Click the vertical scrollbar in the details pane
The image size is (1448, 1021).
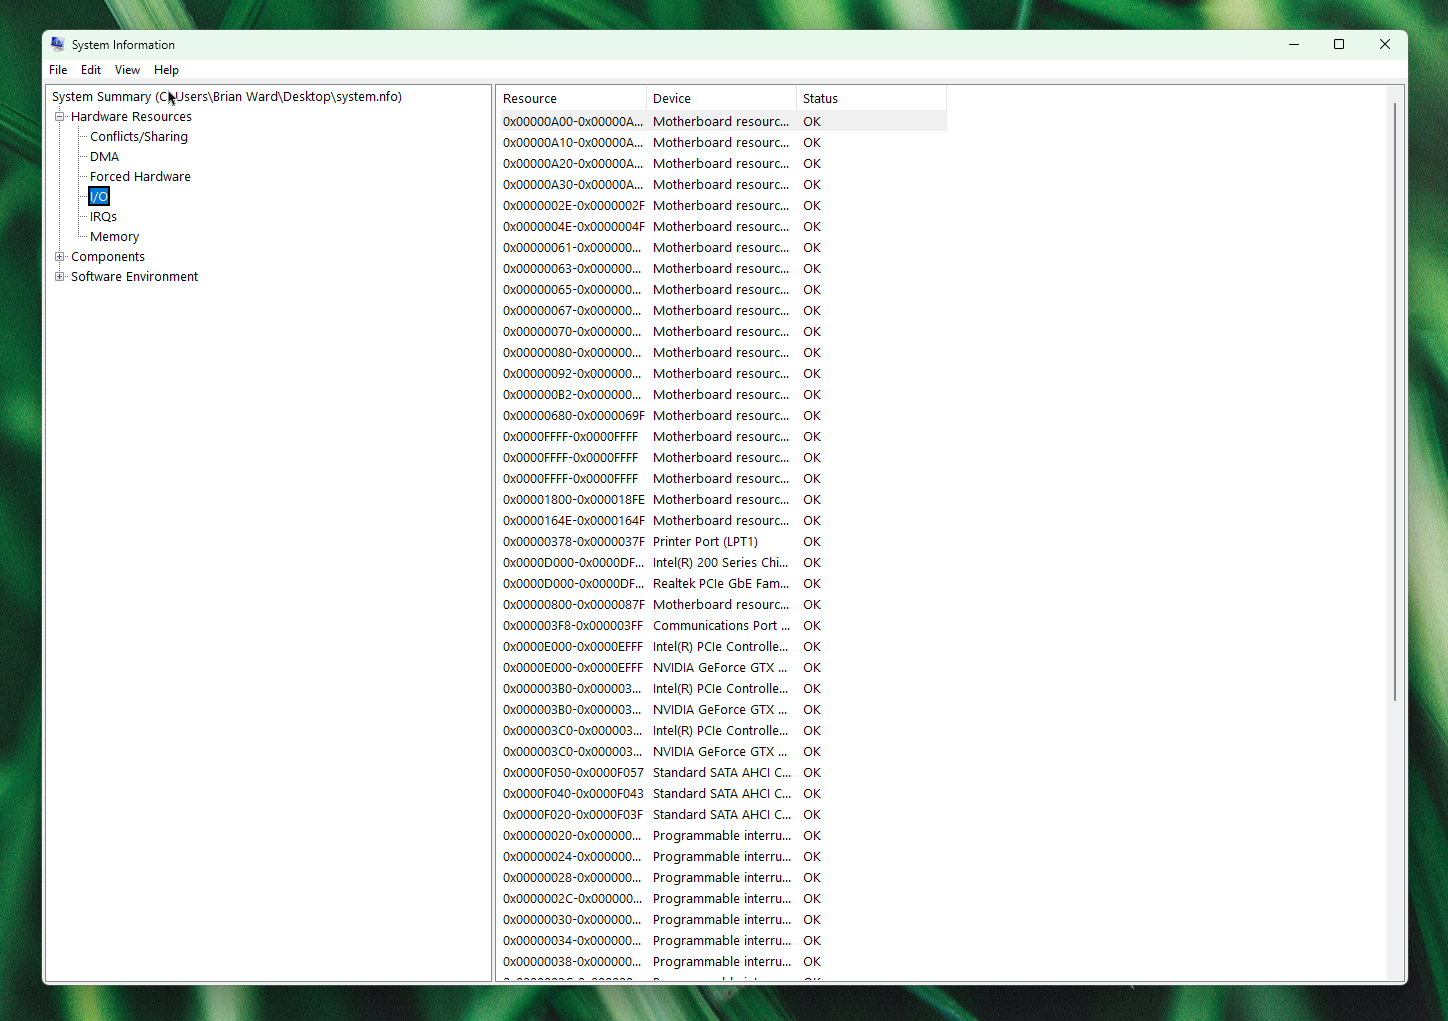1395,400
